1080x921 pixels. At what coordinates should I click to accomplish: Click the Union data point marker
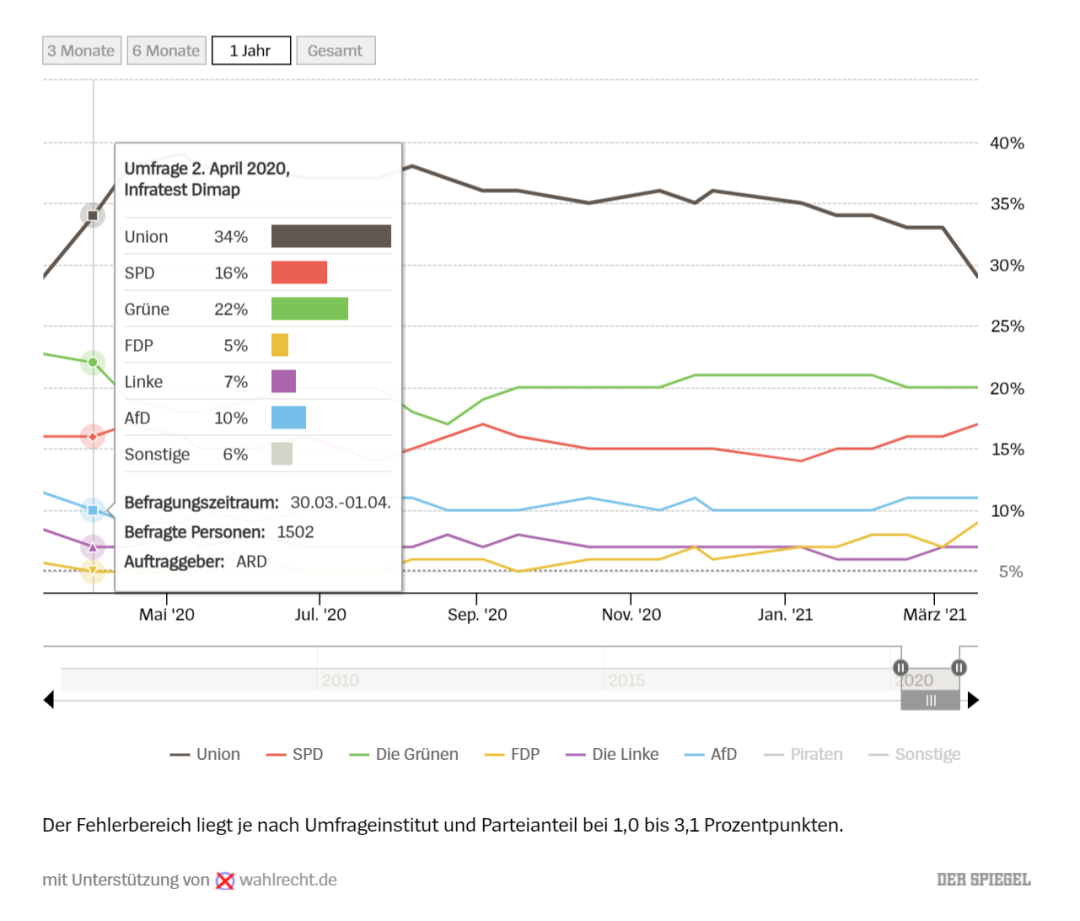click(x=93, y=215)
